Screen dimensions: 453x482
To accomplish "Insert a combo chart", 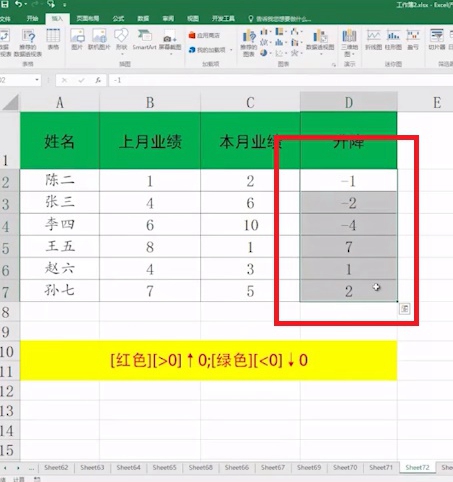I will point(296,42).
